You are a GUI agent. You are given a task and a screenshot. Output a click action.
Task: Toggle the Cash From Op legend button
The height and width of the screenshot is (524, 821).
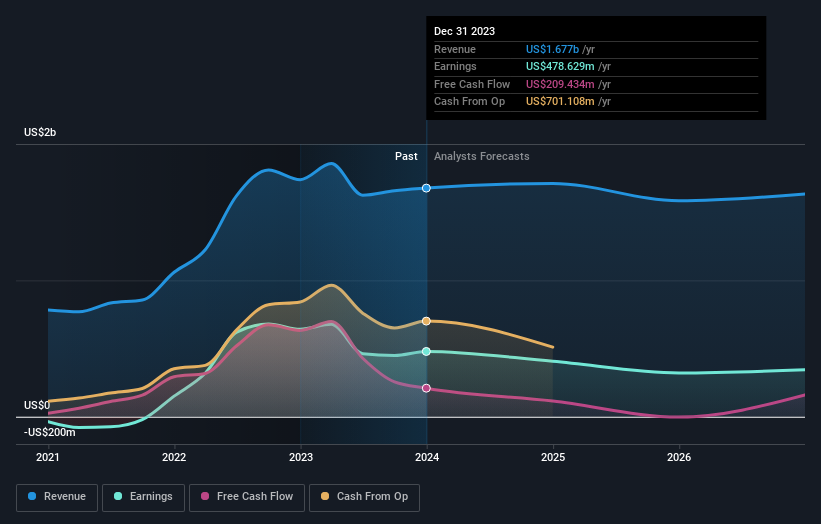tap(364, 497)
